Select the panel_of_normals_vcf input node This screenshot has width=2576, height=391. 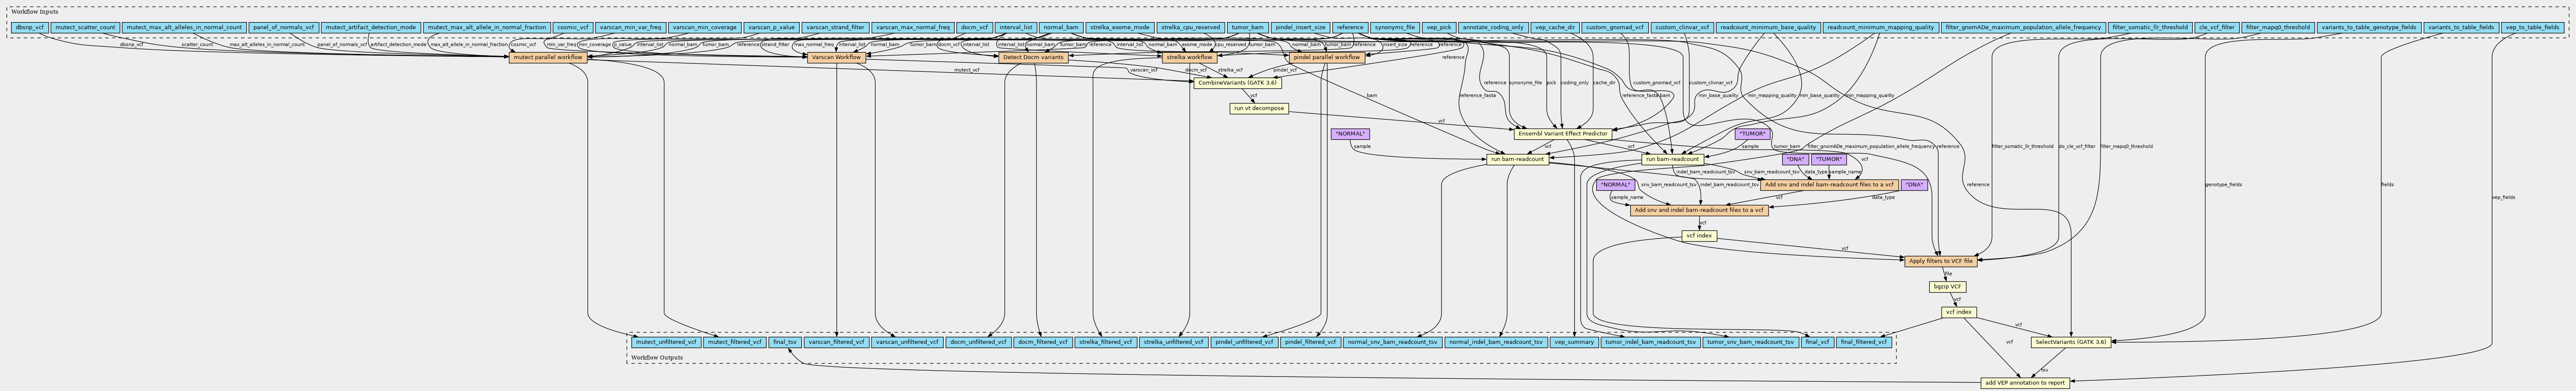(x=283, y=28)
